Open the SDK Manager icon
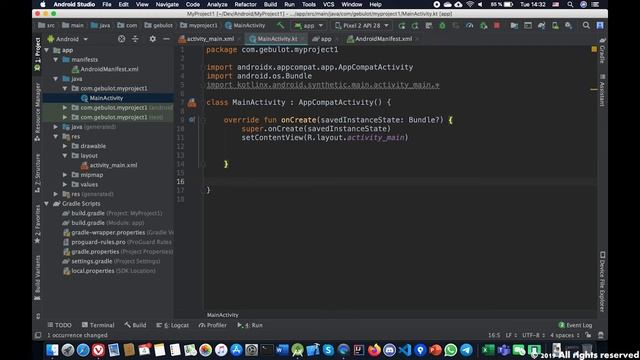This screenshot has height=360, width=640. click(569, 26)
